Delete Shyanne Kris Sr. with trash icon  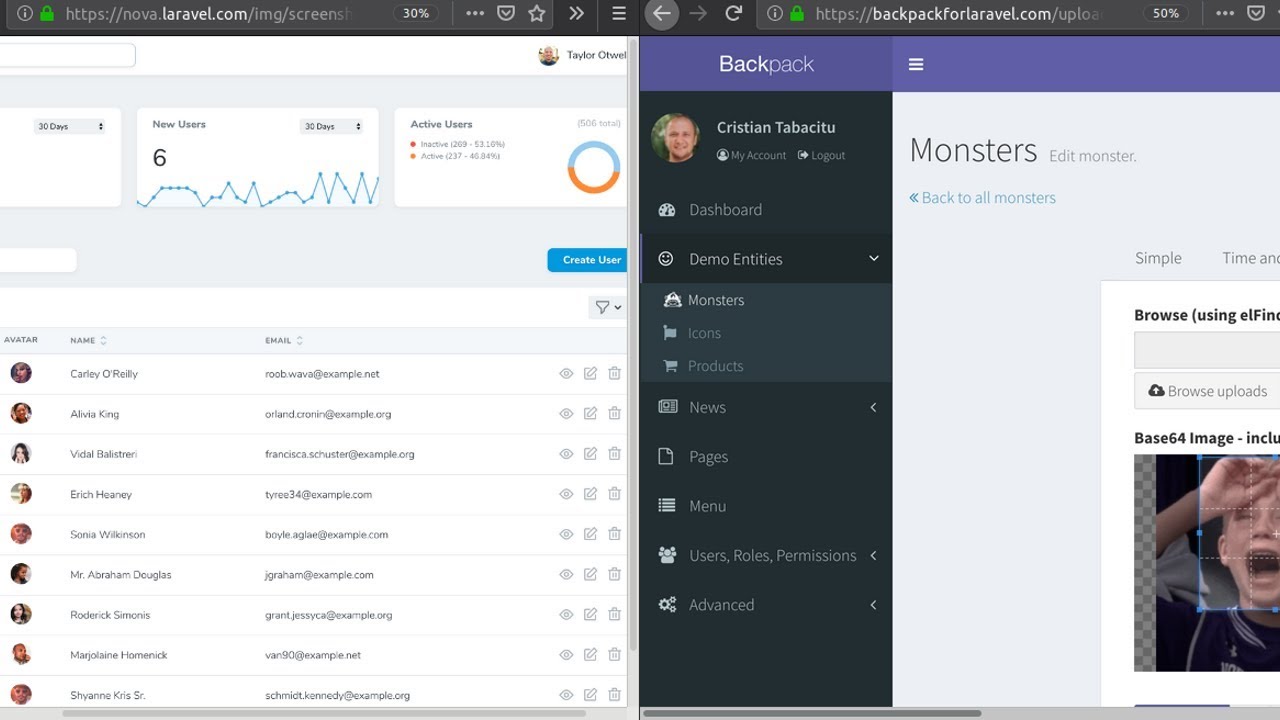pyautogui.click(x=614, y=695)
